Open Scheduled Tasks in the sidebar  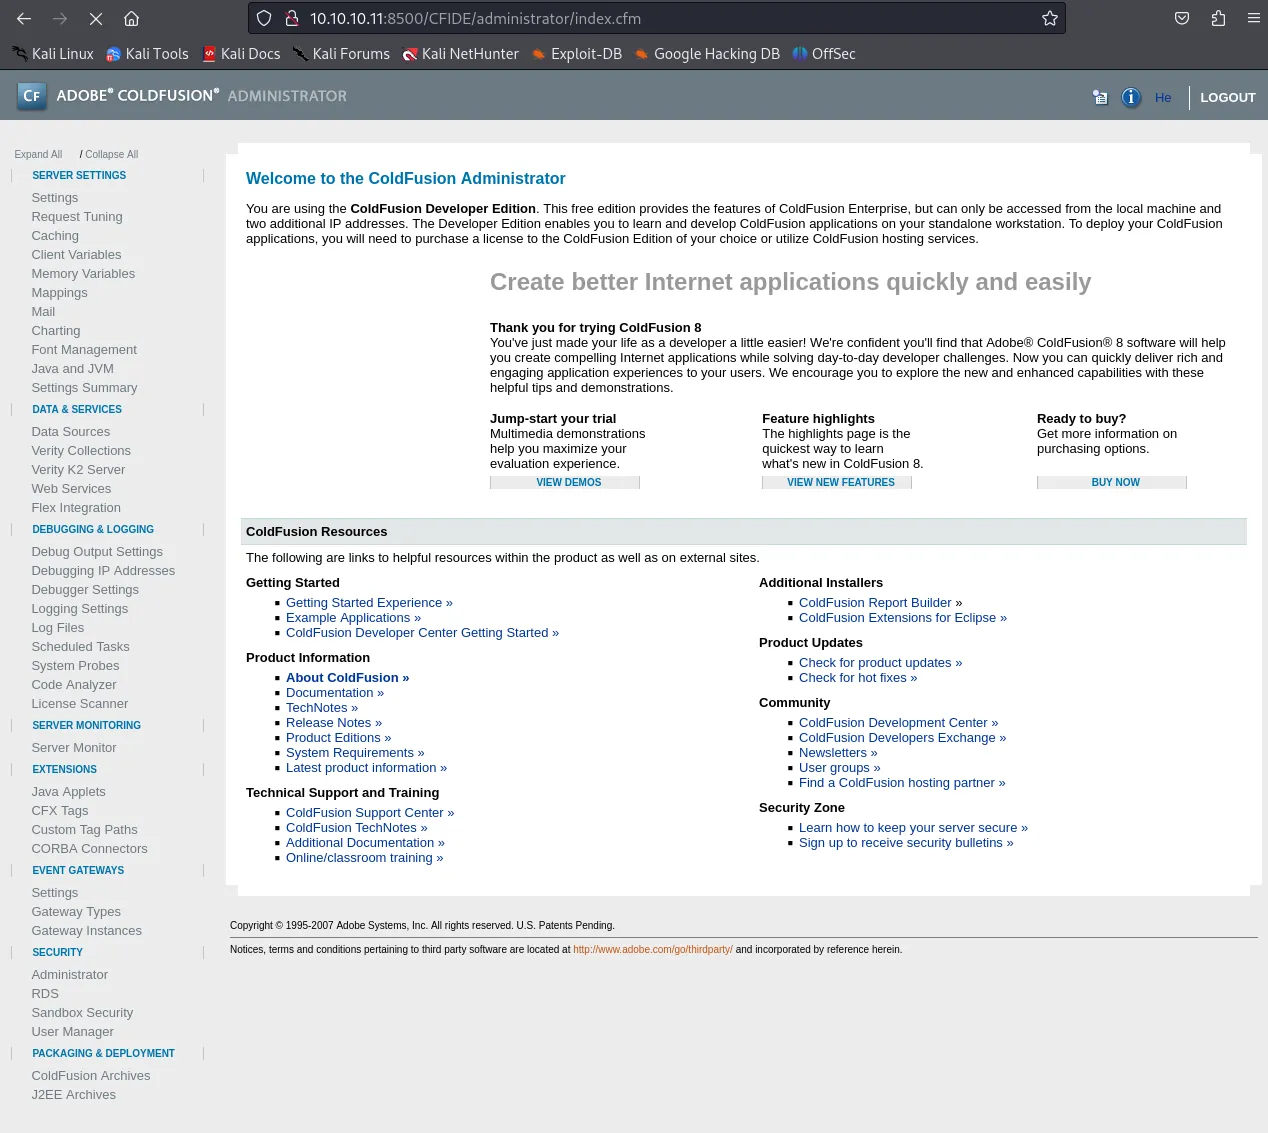click(x=80, y=647)
